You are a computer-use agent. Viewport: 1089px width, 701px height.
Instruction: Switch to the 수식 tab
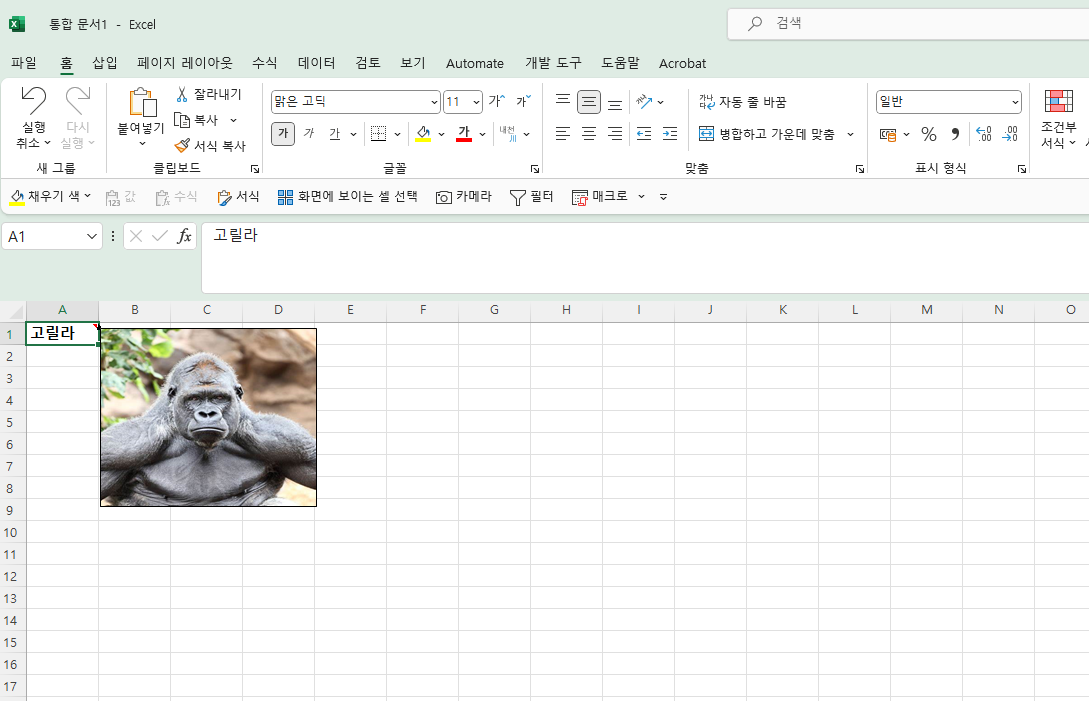(264, 63)
